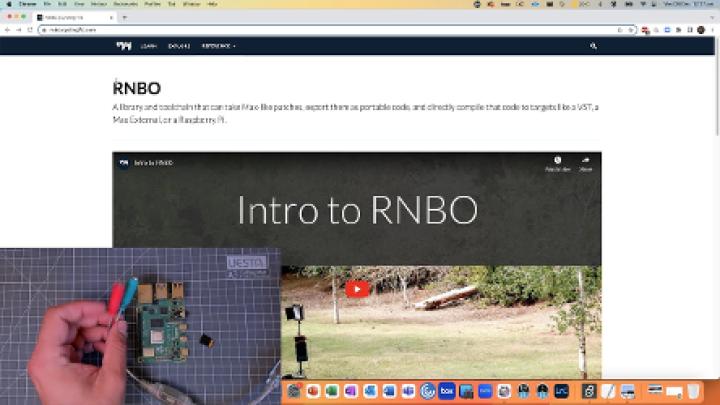The width and height of the screenshot is (720, 405).
Task: Open the red extension icon in toolbar
Action: [x=646, y=30]
